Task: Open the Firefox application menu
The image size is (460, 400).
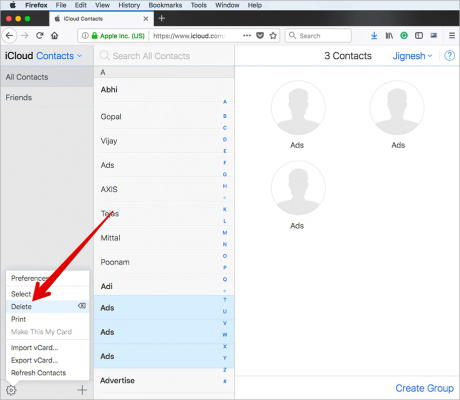Action: coord(36,5)
